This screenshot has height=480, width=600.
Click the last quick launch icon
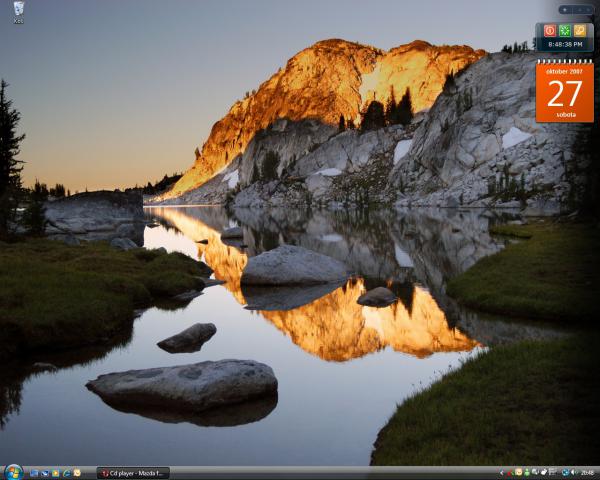tap(77, 472)
